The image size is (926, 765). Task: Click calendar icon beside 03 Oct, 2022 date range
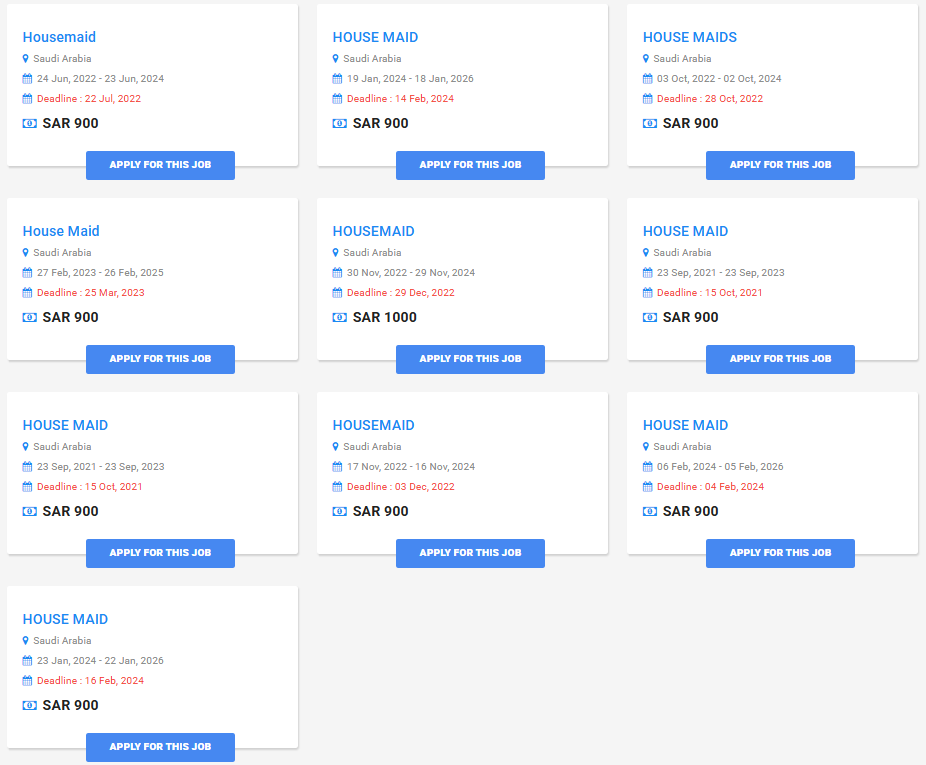coord(648,79)
